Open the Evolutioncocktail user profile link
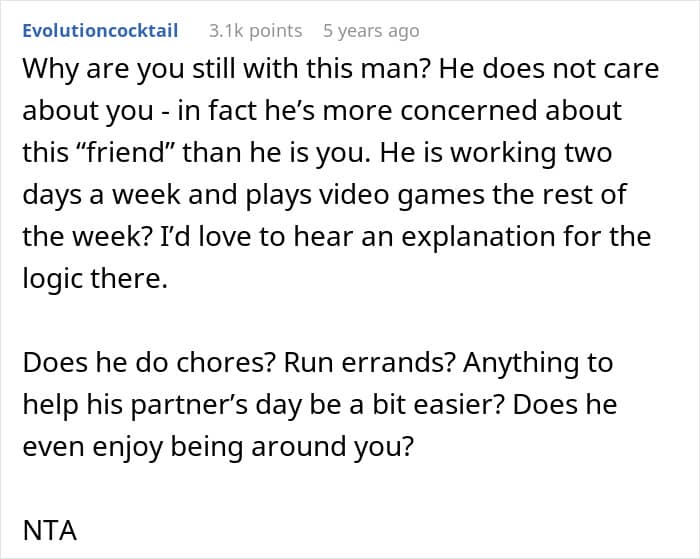This screenshot has height=559, width=700. [x=100, y=30]
